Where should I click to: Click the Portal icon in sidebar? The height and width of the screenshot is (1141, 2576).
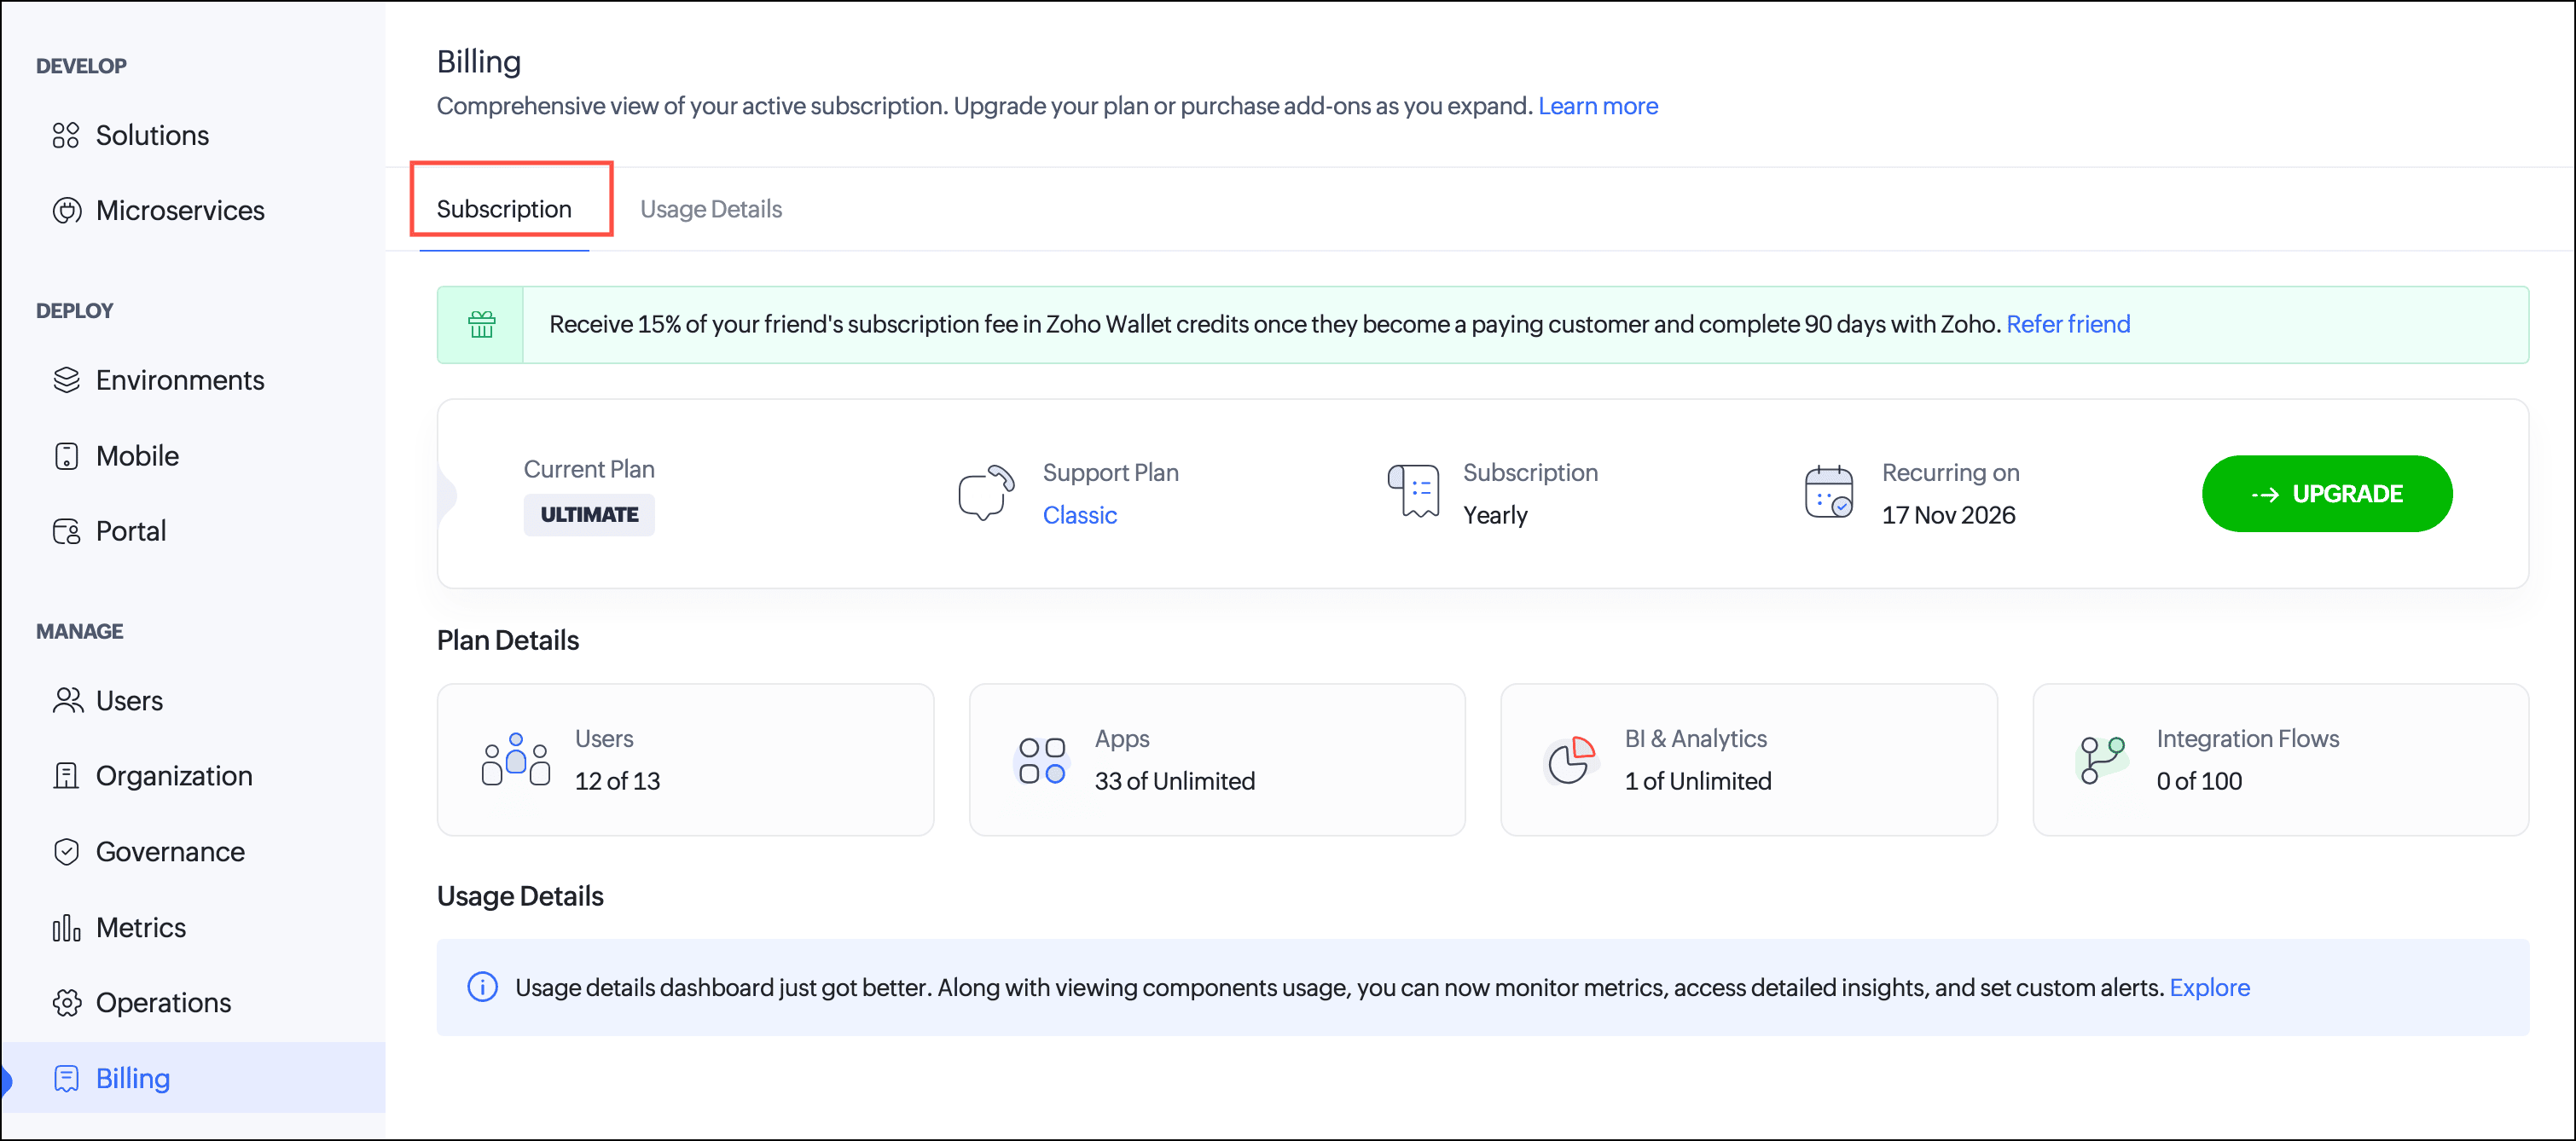click(x=66, y=531)
